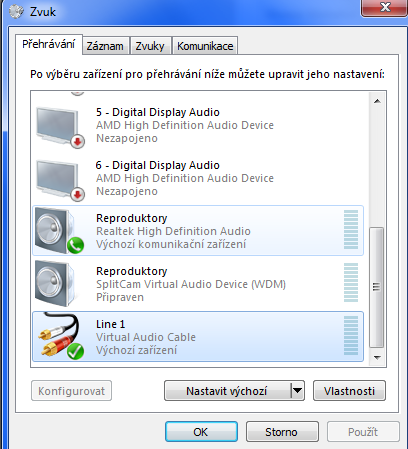Select 'SplitCam Virtual Audio Device (WDM)' text

coord(191,284)
